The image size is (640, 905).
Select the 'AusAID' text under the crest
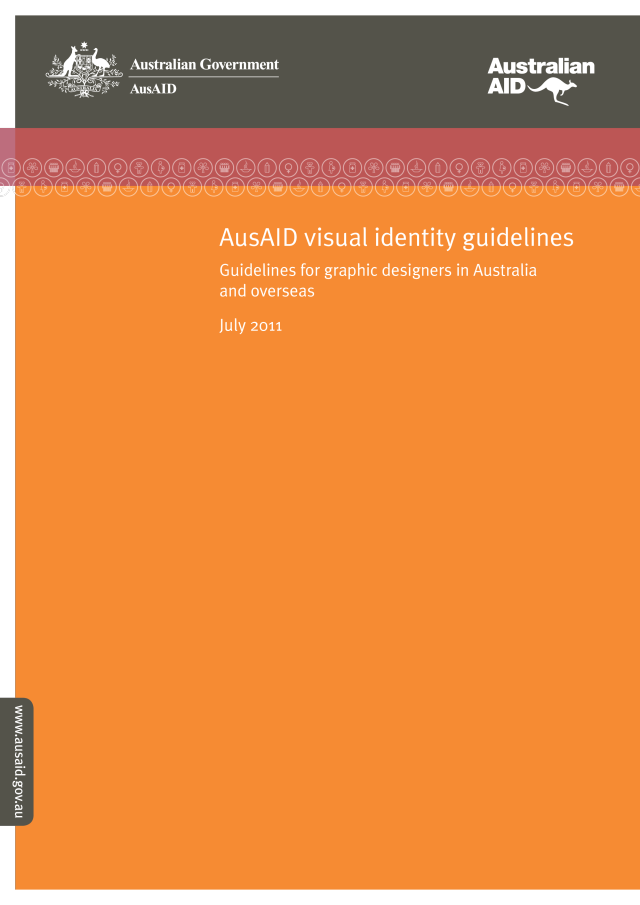point(153,89)
